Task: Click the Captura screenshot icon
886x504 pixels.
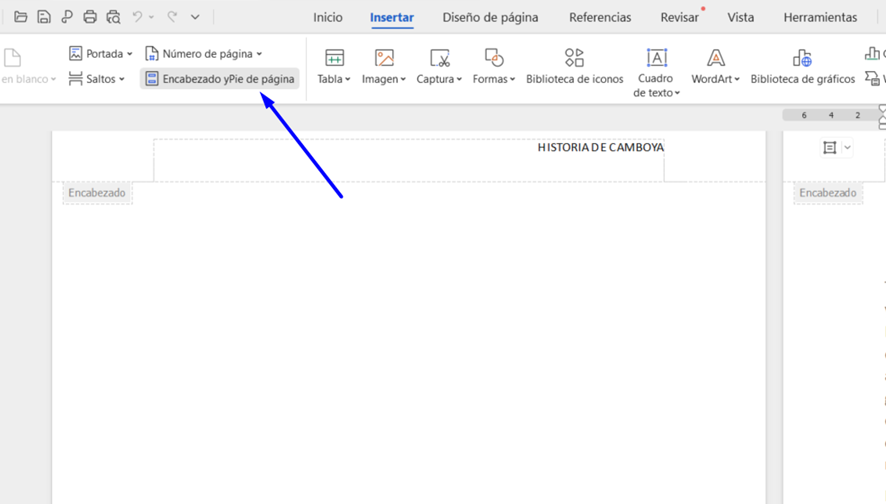Action: (x=440, y=58)
